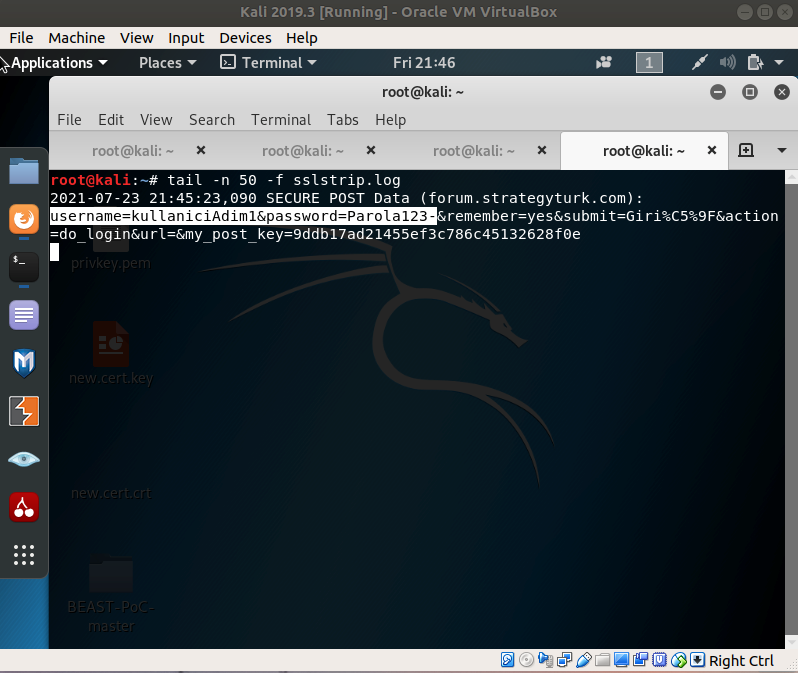The height and width of the screenshot is (673, 798).
Task: Click the volume speaker icon
Action: pos(728,63)
